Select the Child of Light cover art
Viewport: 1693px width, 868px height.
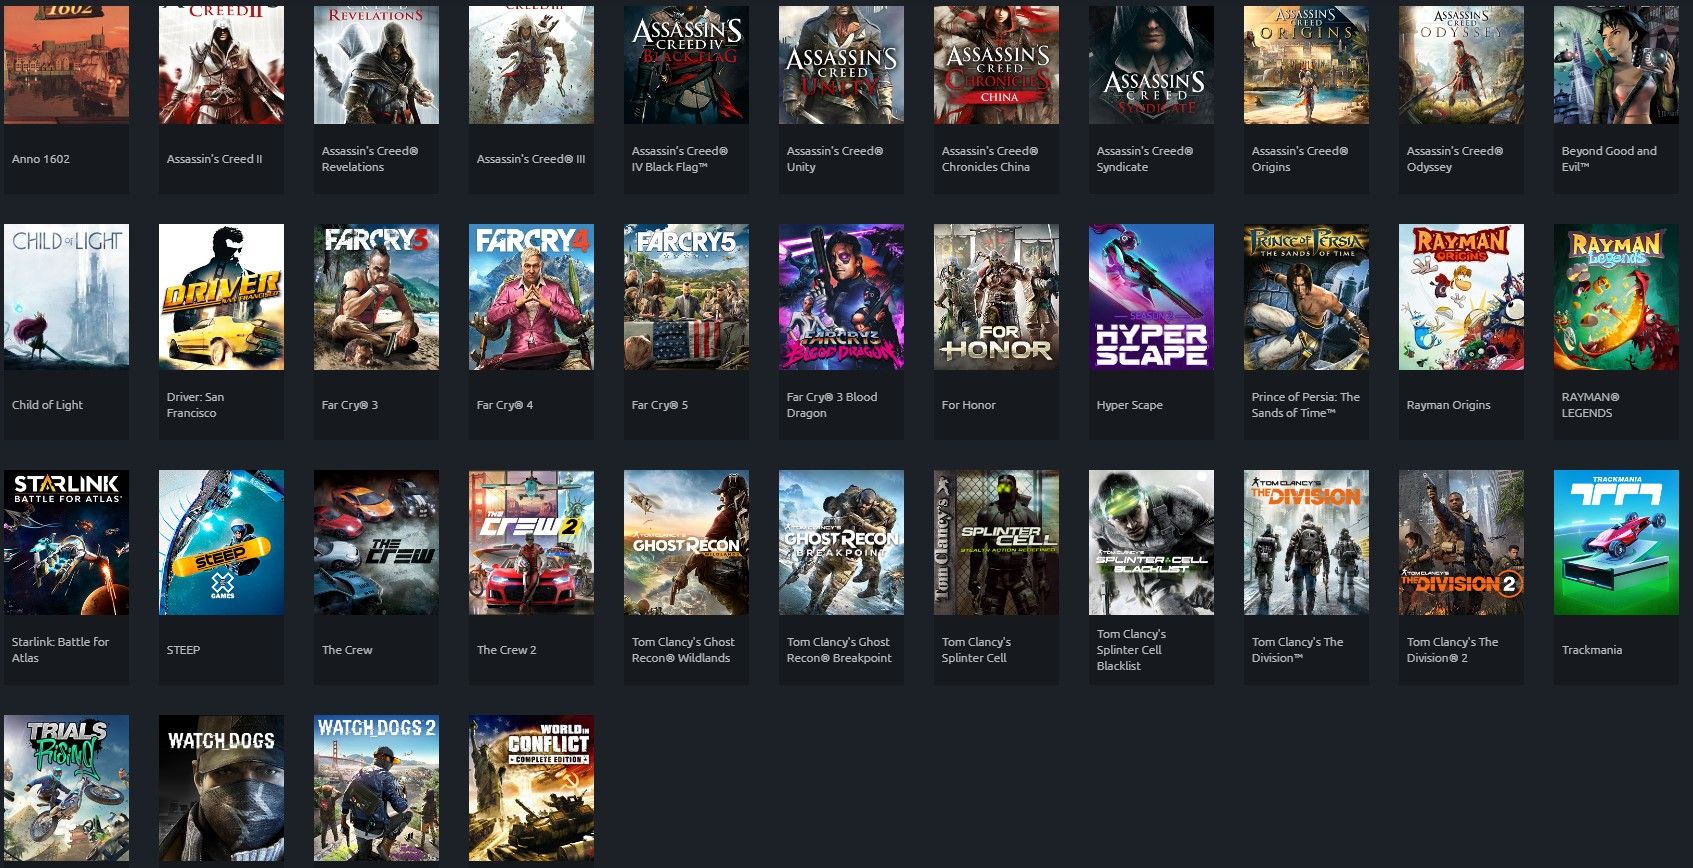[66, 297]
